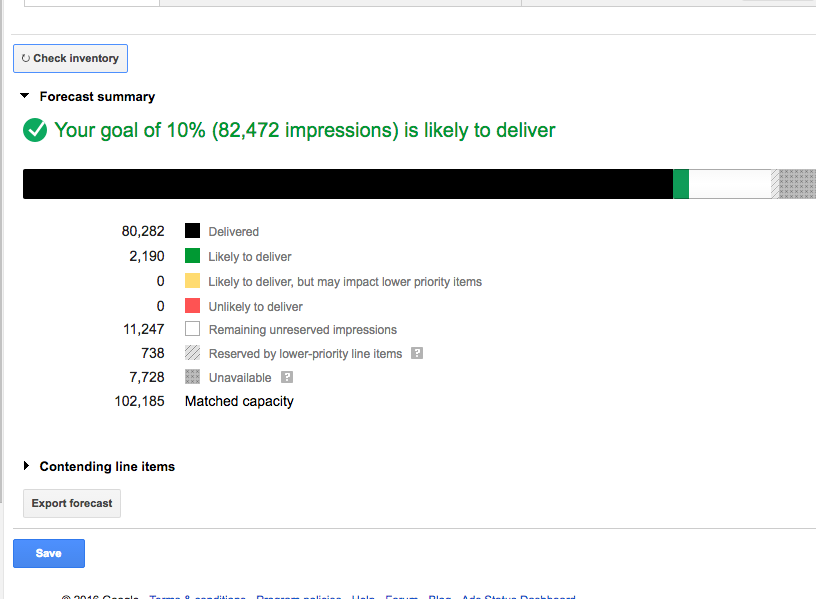Click the hatched Reserved by lower-priority legend square

(x=193, y=353)
